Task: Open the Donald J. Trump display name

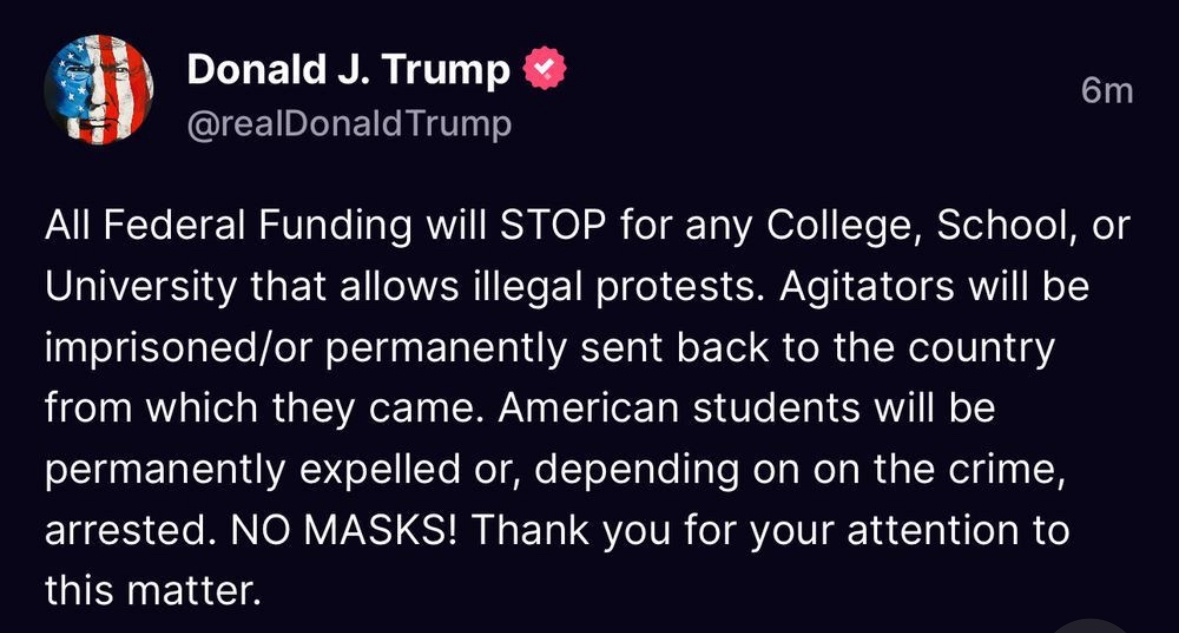Action: pos(348,70)
